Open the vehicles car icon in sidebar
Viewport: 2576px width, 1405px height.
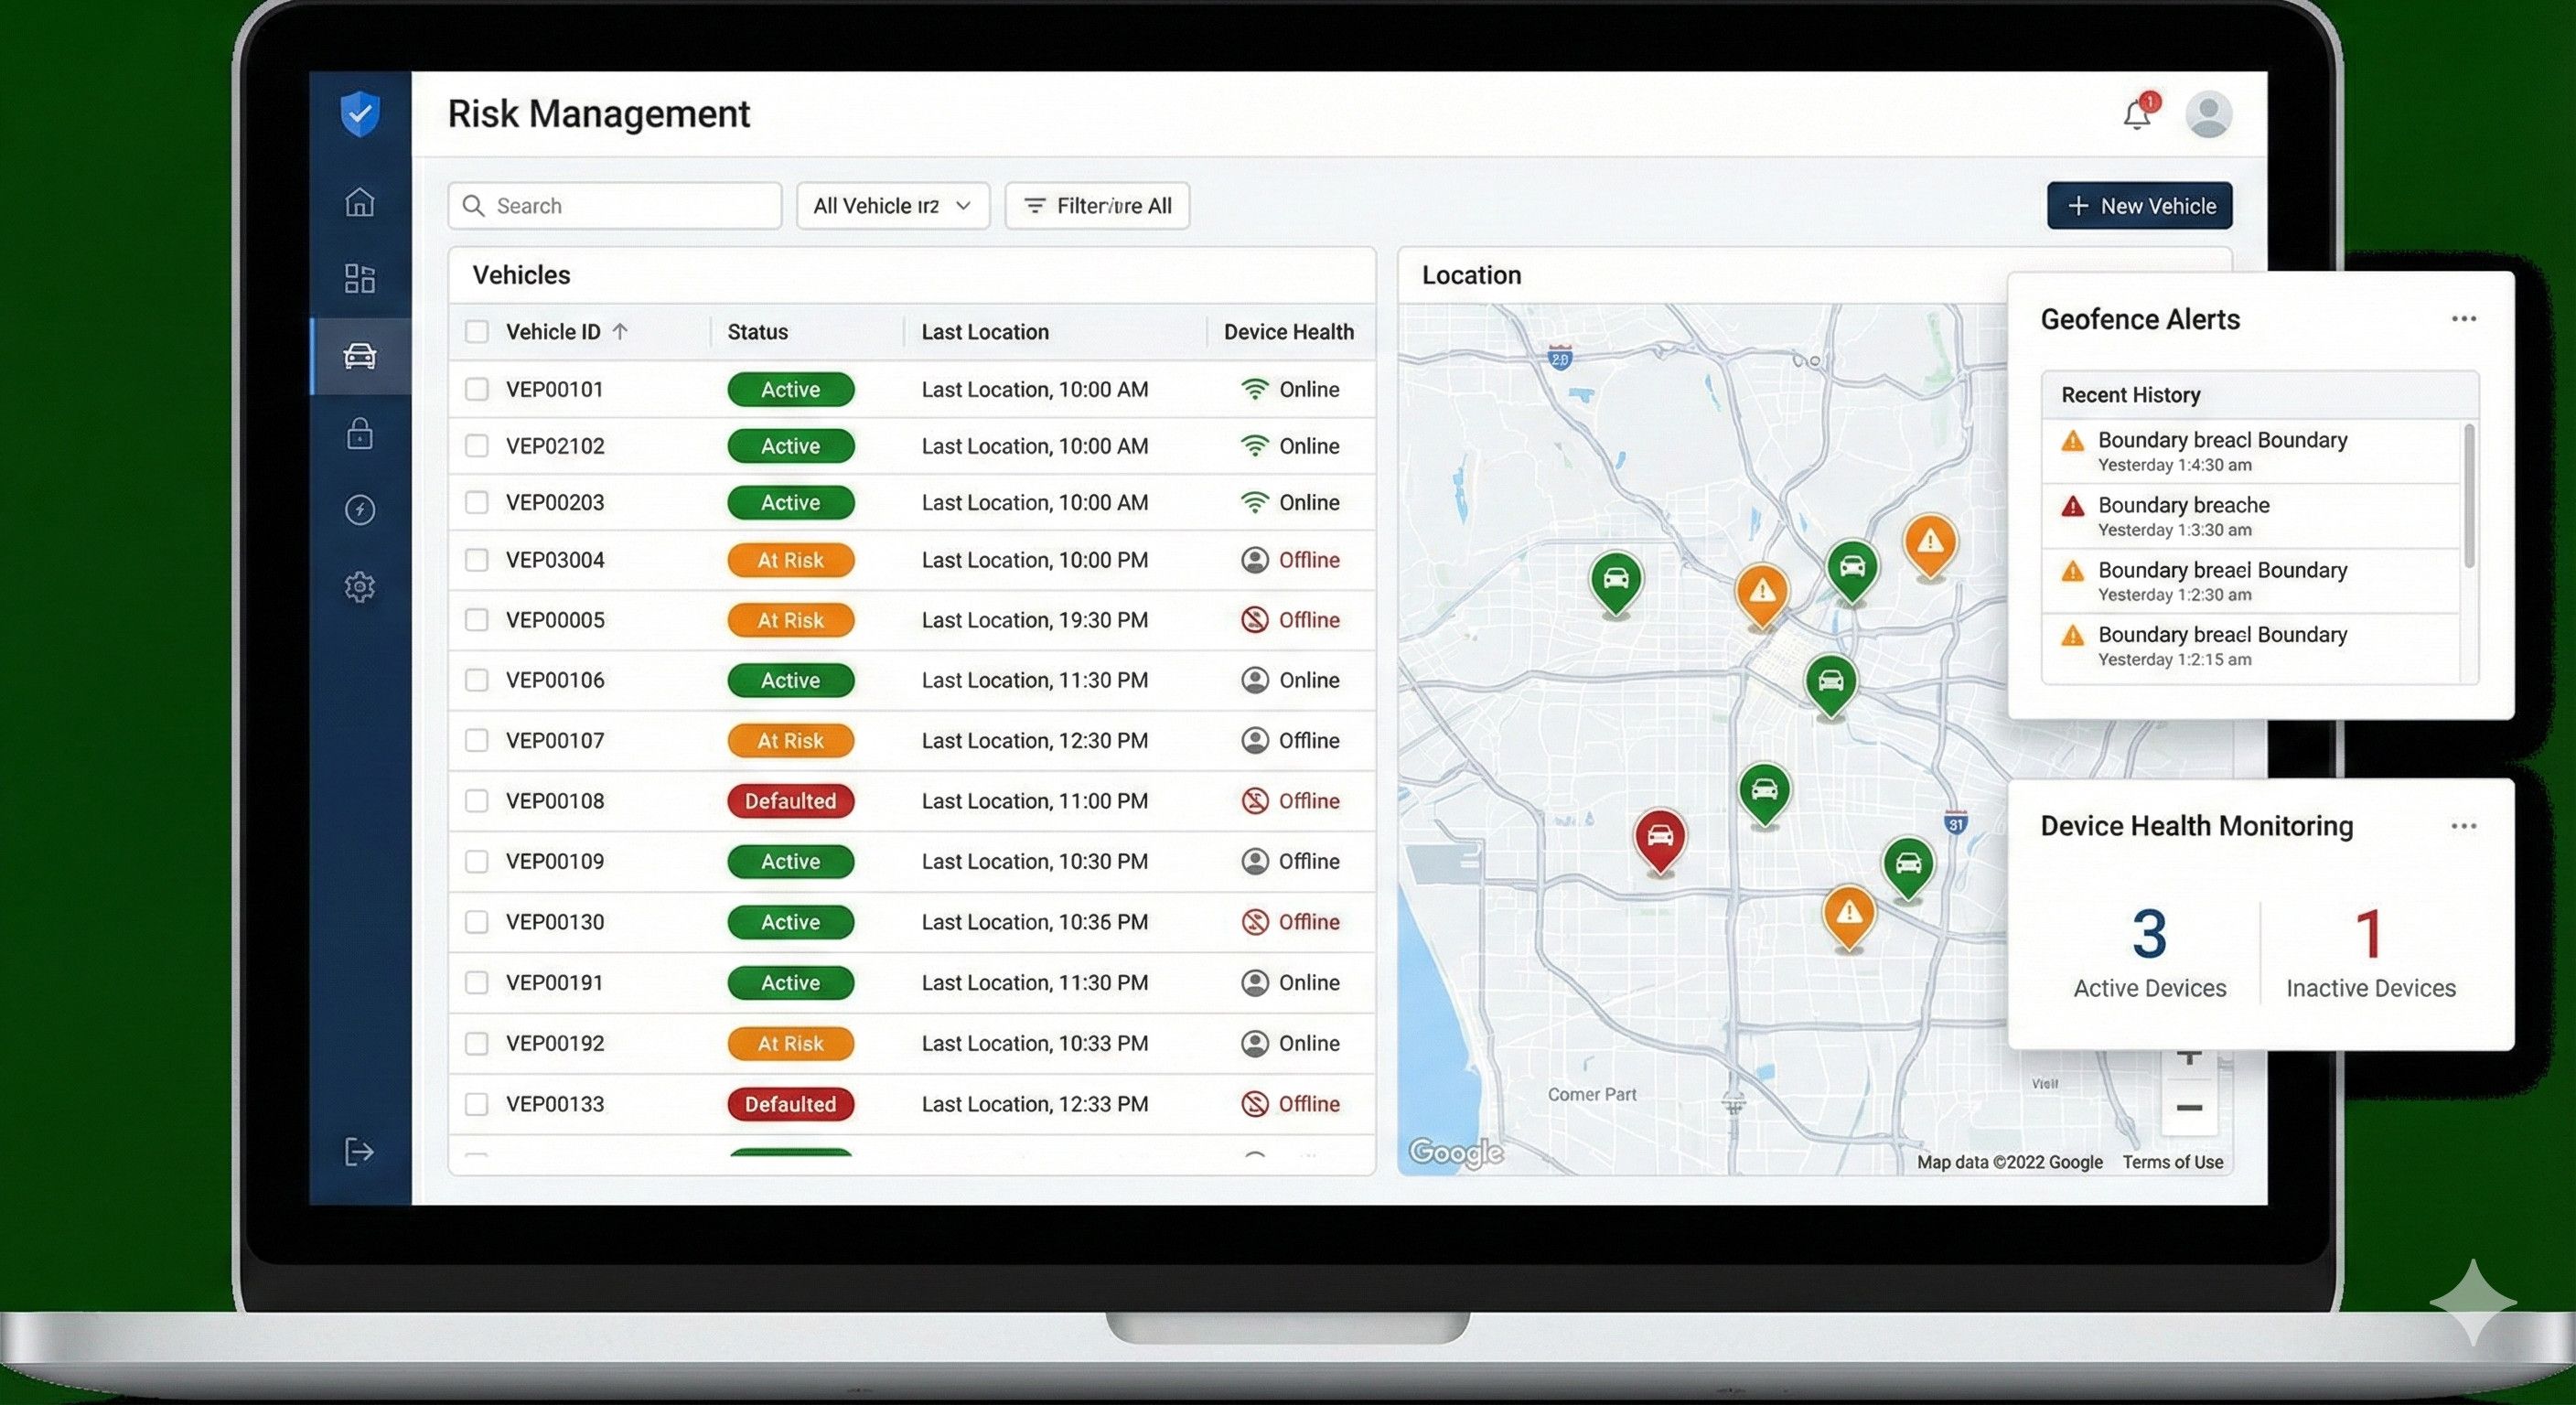click(360, 356)
